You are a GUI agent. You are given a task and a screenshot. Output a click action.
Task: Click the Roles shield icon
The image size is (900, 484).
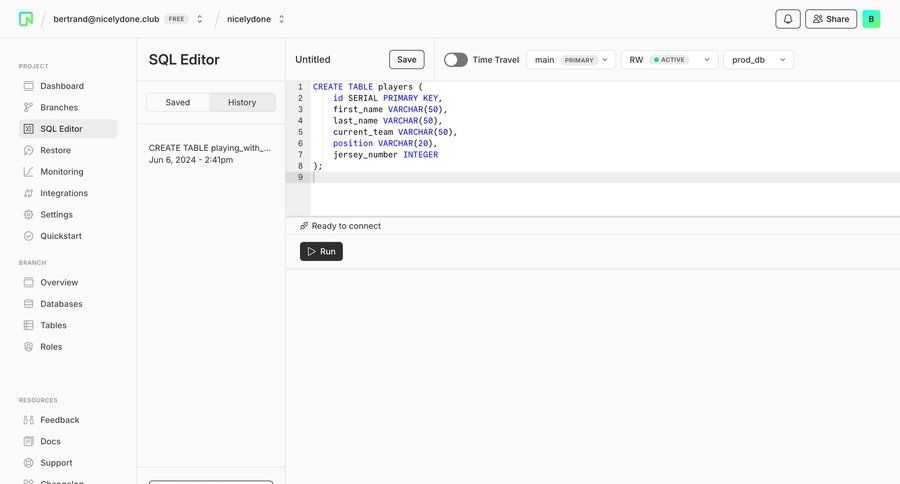pyautogui.click(x=29, y=347)
